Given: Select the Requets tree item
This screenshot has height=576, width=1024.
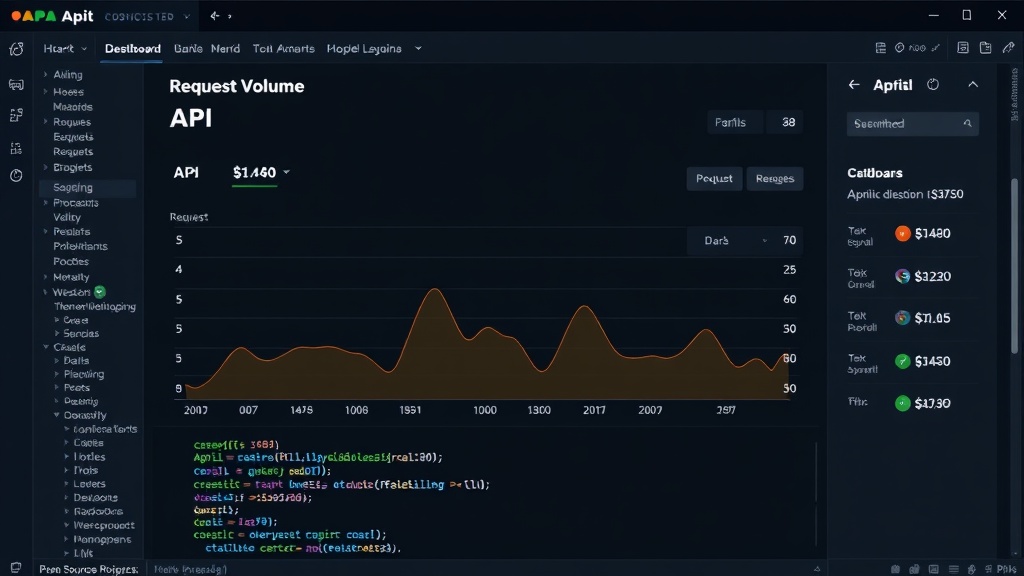Looking at the screenshot, I should 73,152.
